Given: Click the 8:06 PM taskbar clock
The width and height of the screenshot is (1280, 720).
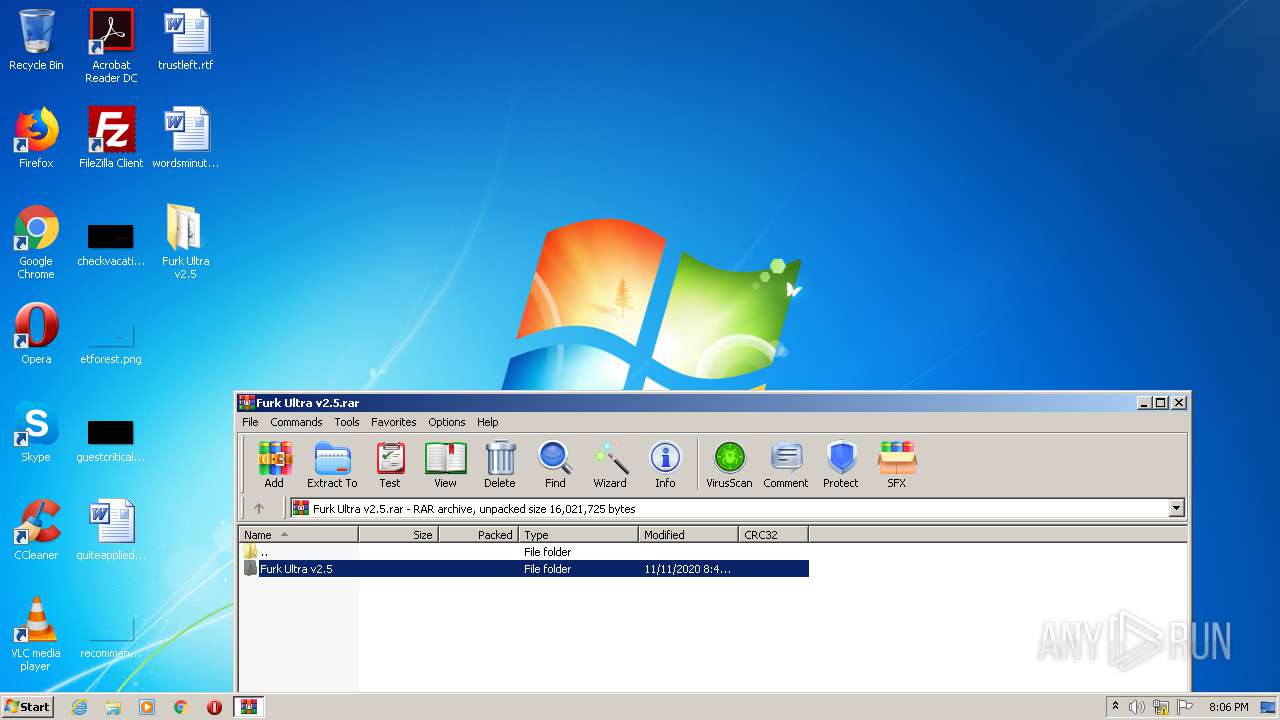Looking at the screenshot, I should point(1228,707).
